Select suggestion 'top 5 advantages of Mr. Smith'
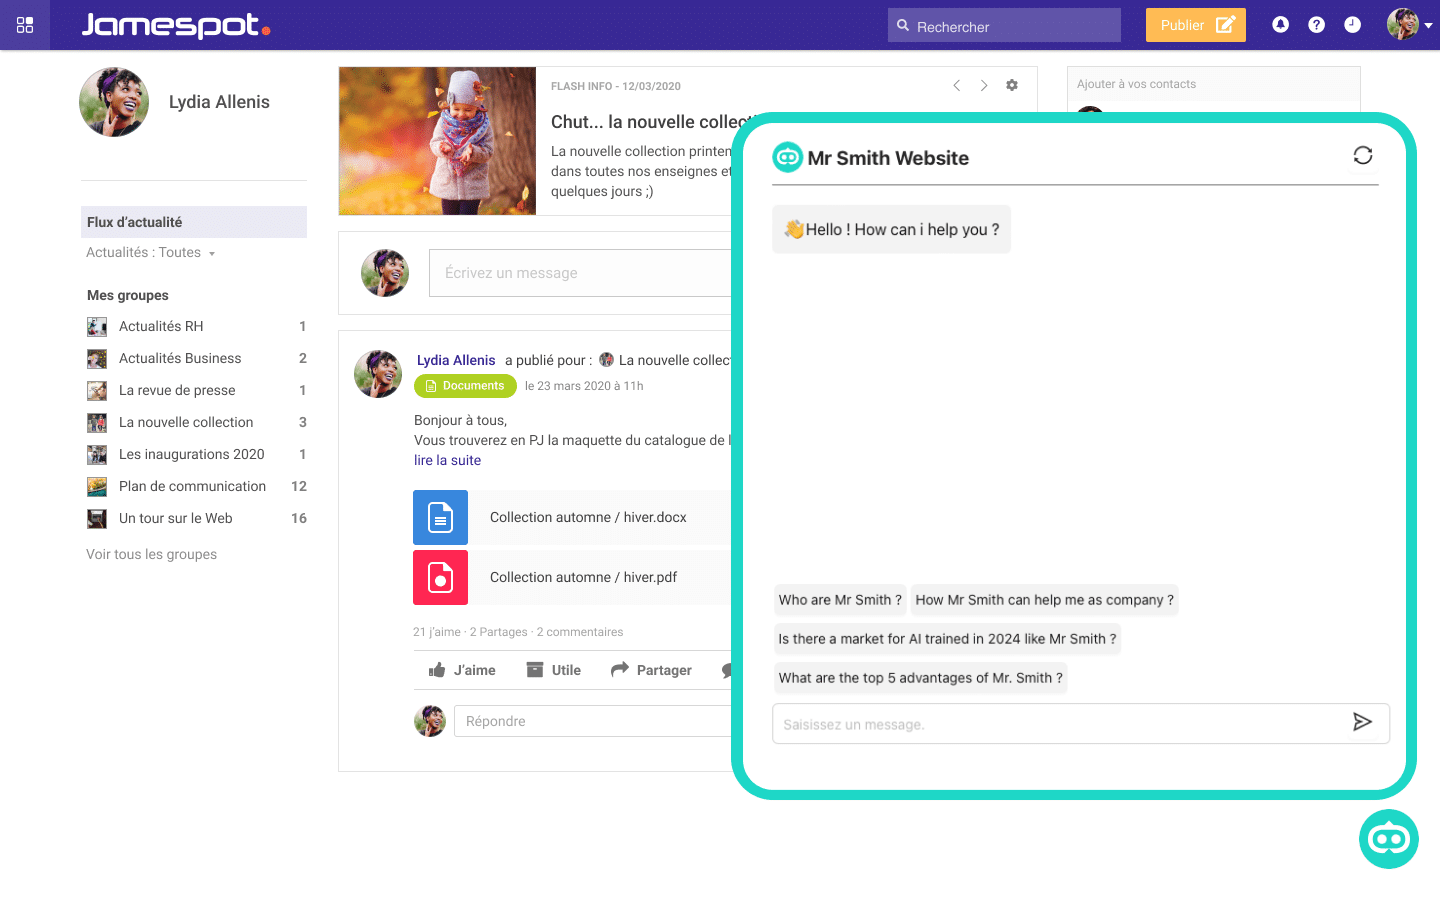The height and width of the screenshot is (900, 1440). pyautogui.click(x=920, y=678)
